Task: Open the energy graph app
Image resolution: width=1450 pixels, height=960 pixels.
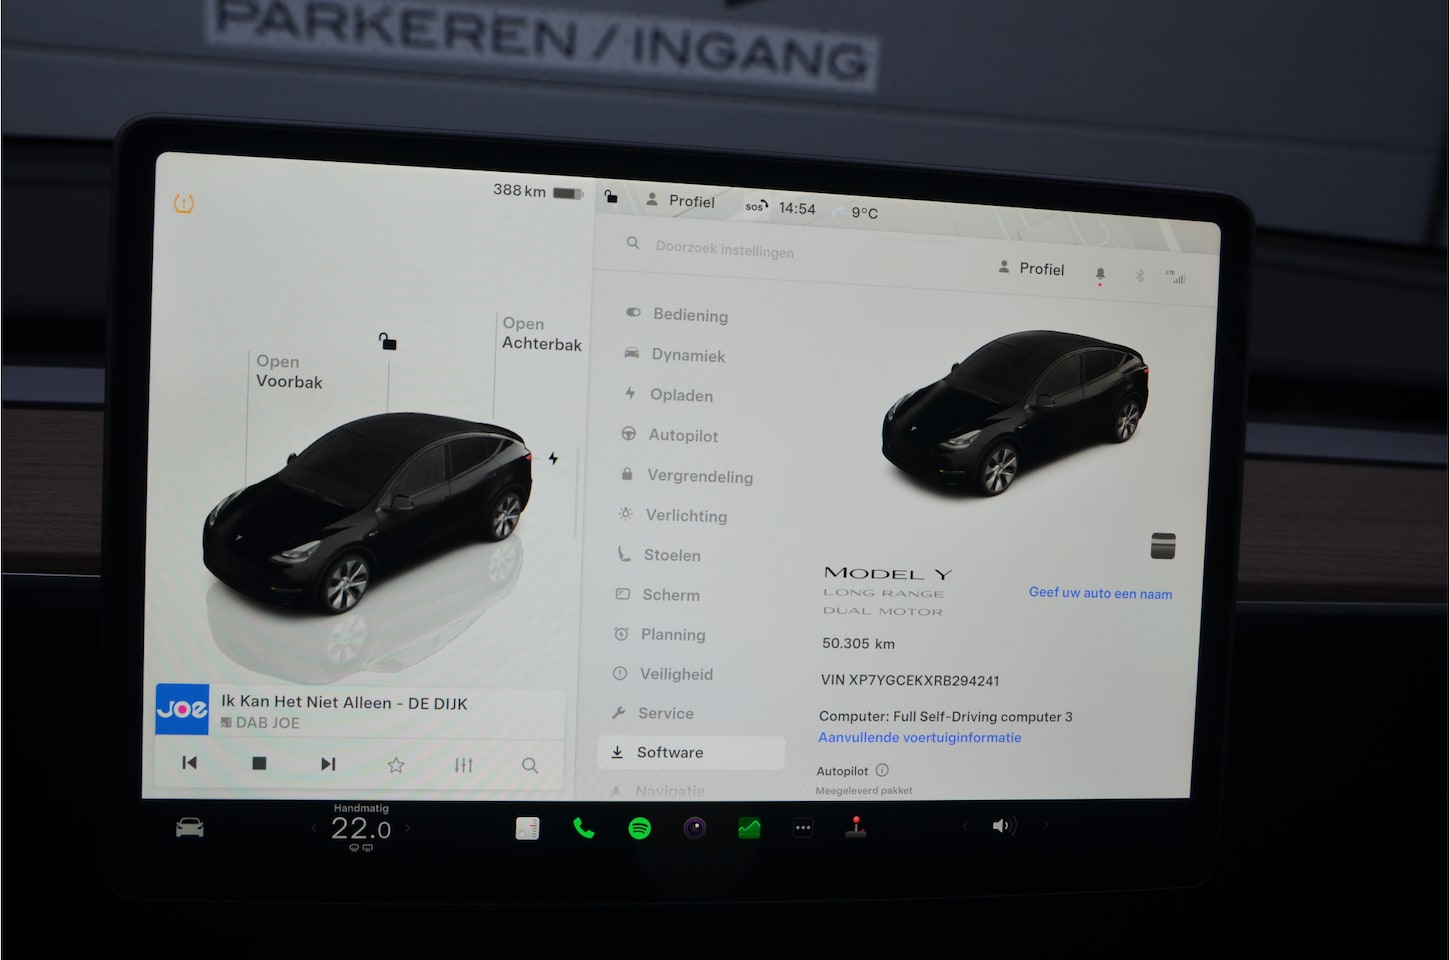Action: coord(749,828)
